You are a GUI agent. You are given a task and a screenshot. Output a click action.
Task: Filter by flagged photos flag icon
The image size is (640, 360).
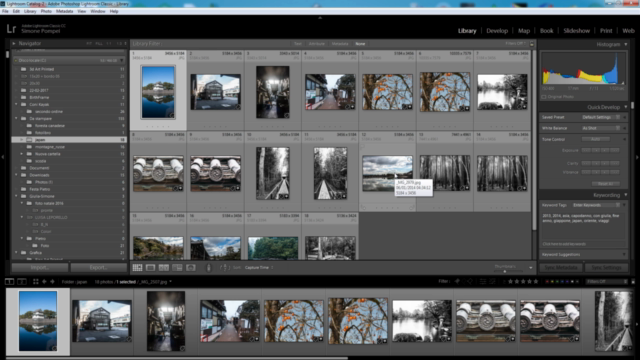point(457,281)
